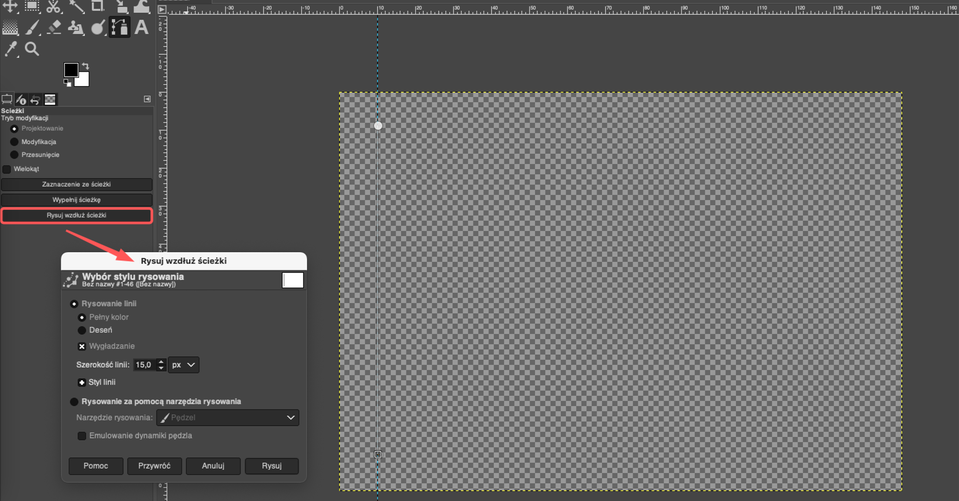Pick the Eraser tool

tap(54, 27)
